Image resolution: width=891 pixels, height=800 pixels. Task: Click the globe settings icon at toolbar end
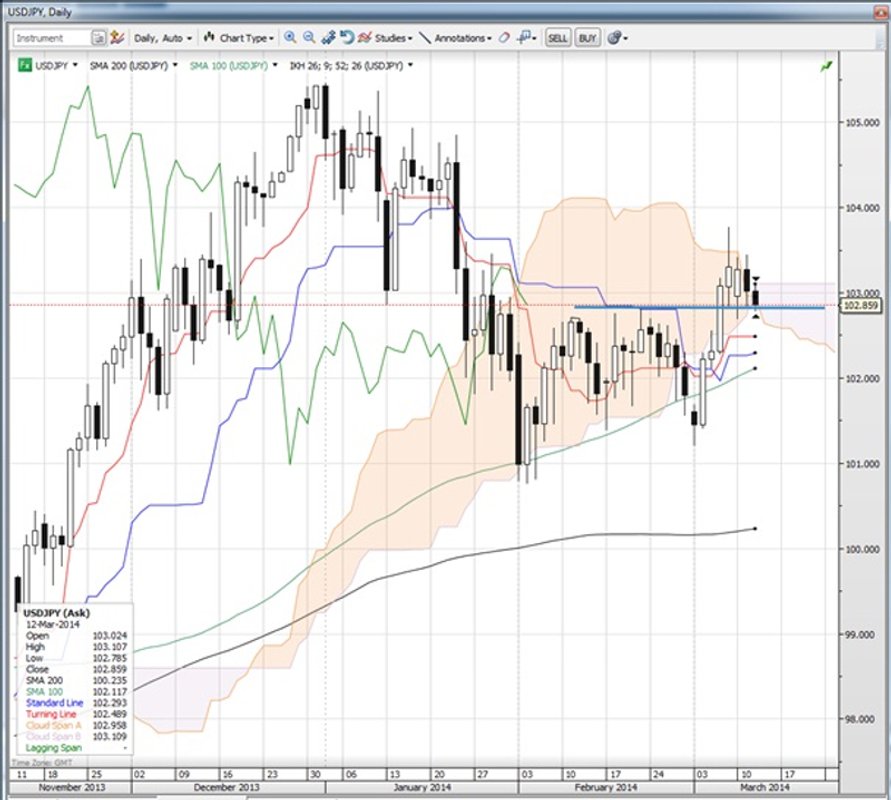(x=614, y=37)
